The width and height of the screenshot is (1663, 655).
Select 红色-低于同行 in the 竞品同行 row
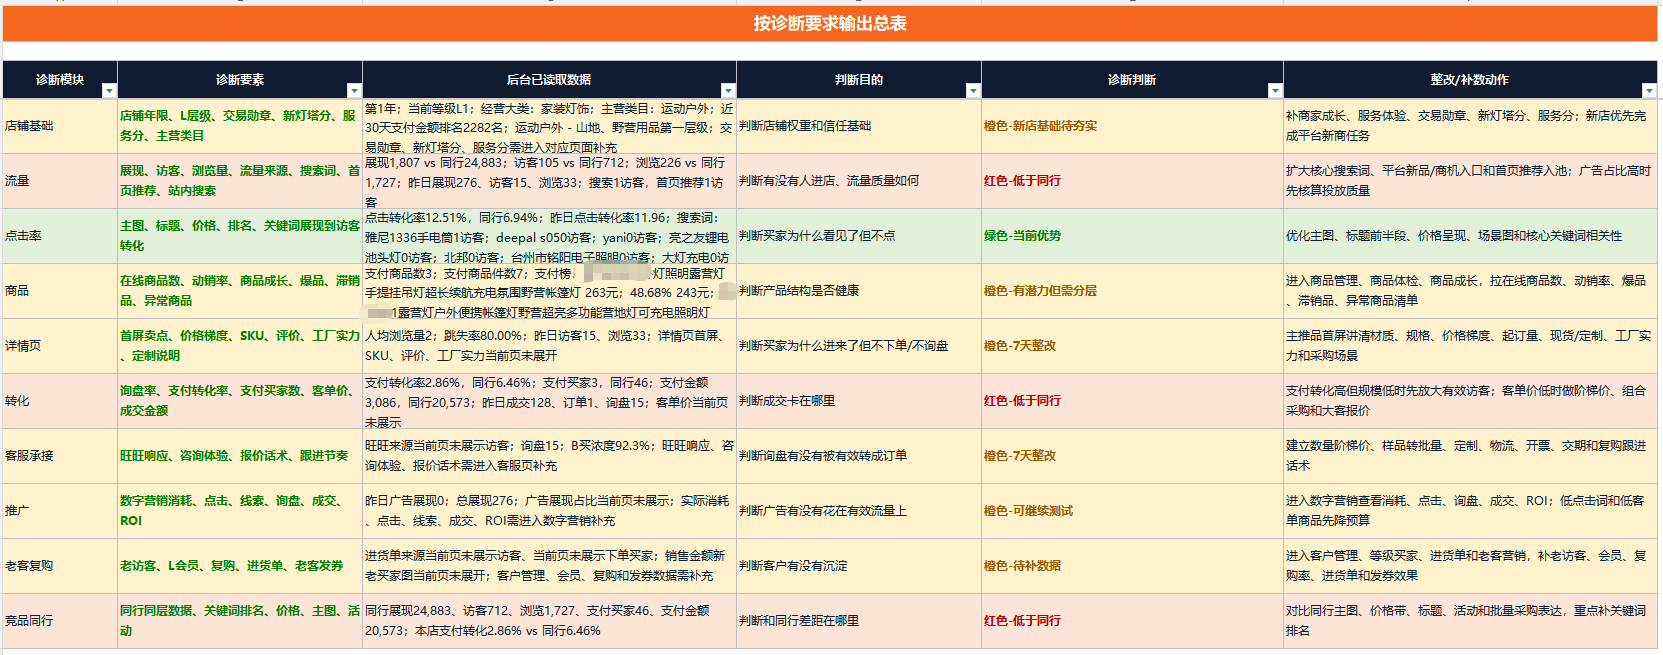1132,621
